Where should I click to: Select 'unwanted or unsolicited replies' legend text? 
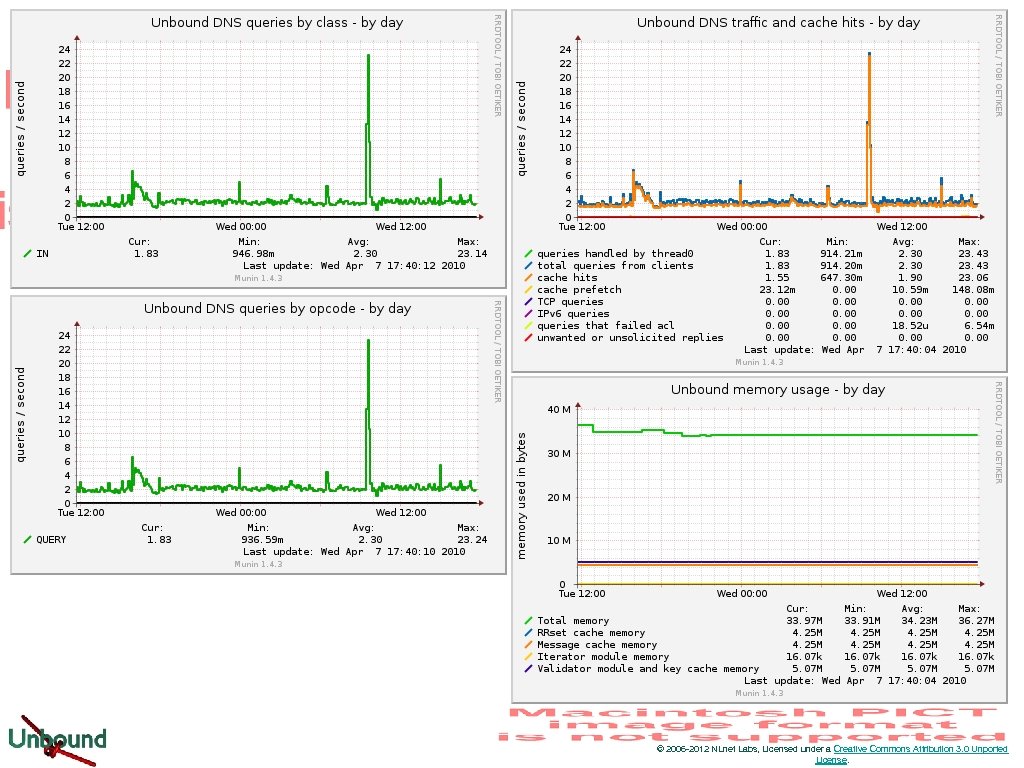[x=630, y=337]
